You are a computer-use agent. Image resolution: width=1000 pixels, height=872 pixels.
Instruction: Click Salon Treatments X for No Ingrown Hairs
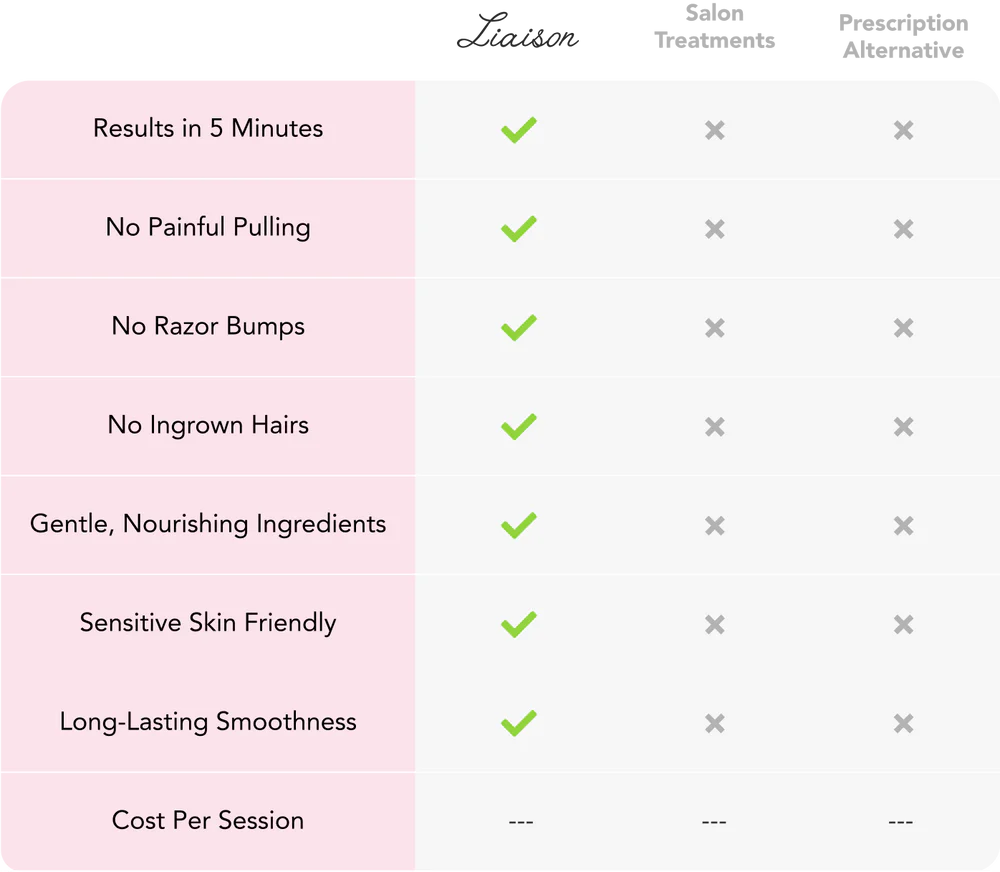click(714, 427)
